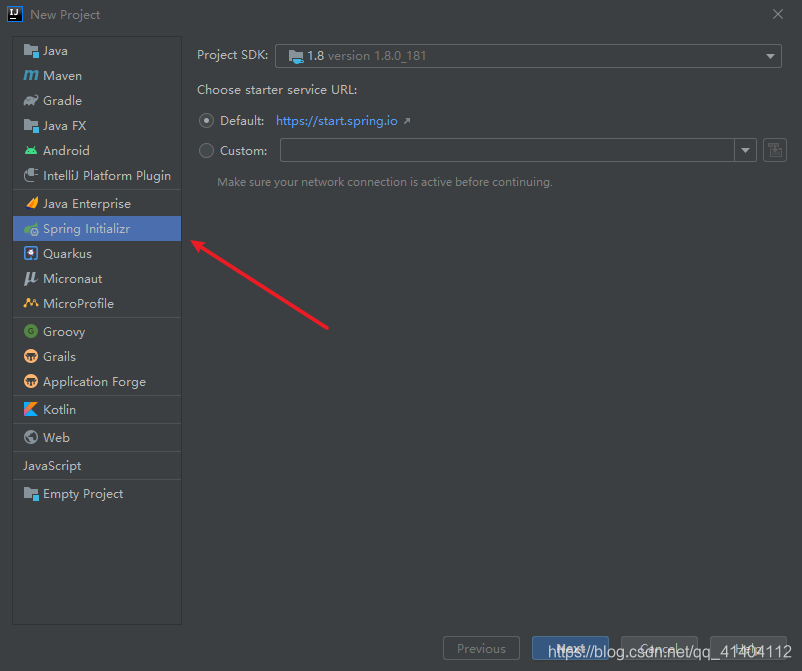Select the Empty Project folder icon
Image resolution: width=802 pixels, height=671 pixels.
click(31, 494)
